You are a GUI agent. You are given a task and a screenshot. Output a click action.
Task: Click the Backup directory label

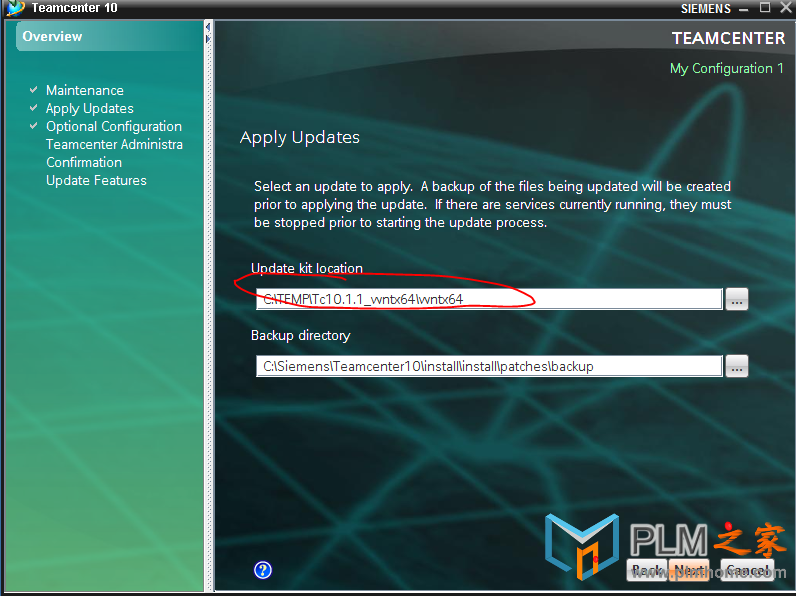pos(301,336)
